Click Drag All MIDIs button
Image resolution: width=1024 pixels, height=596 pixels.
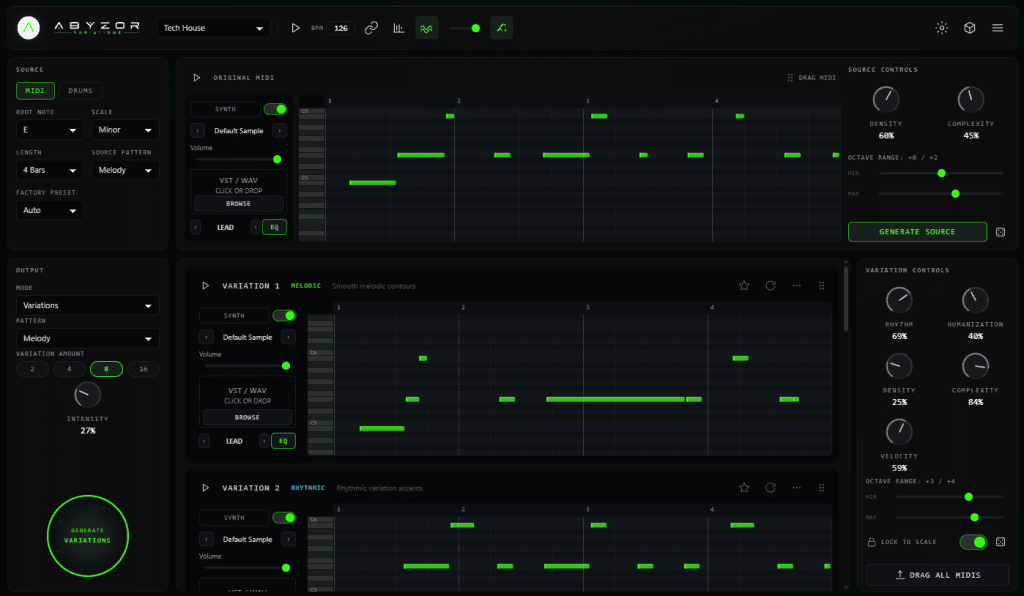point(937,575)
